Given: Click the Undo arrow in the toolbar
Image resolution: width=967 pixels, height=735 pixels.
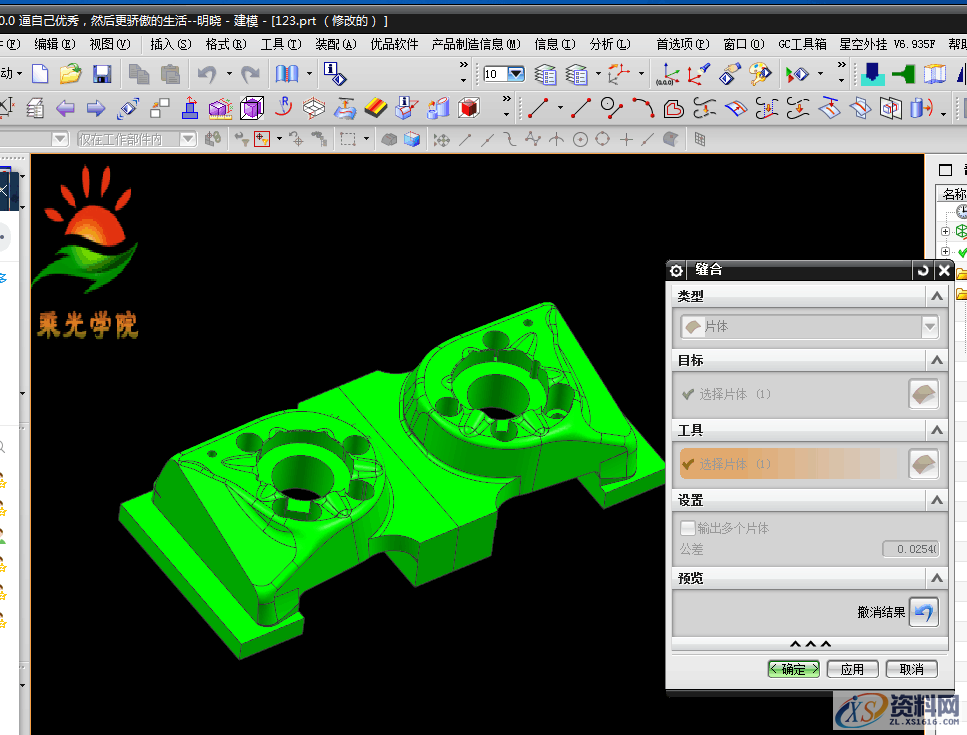Looking at the screenshot, I should [x=207, y=74].
